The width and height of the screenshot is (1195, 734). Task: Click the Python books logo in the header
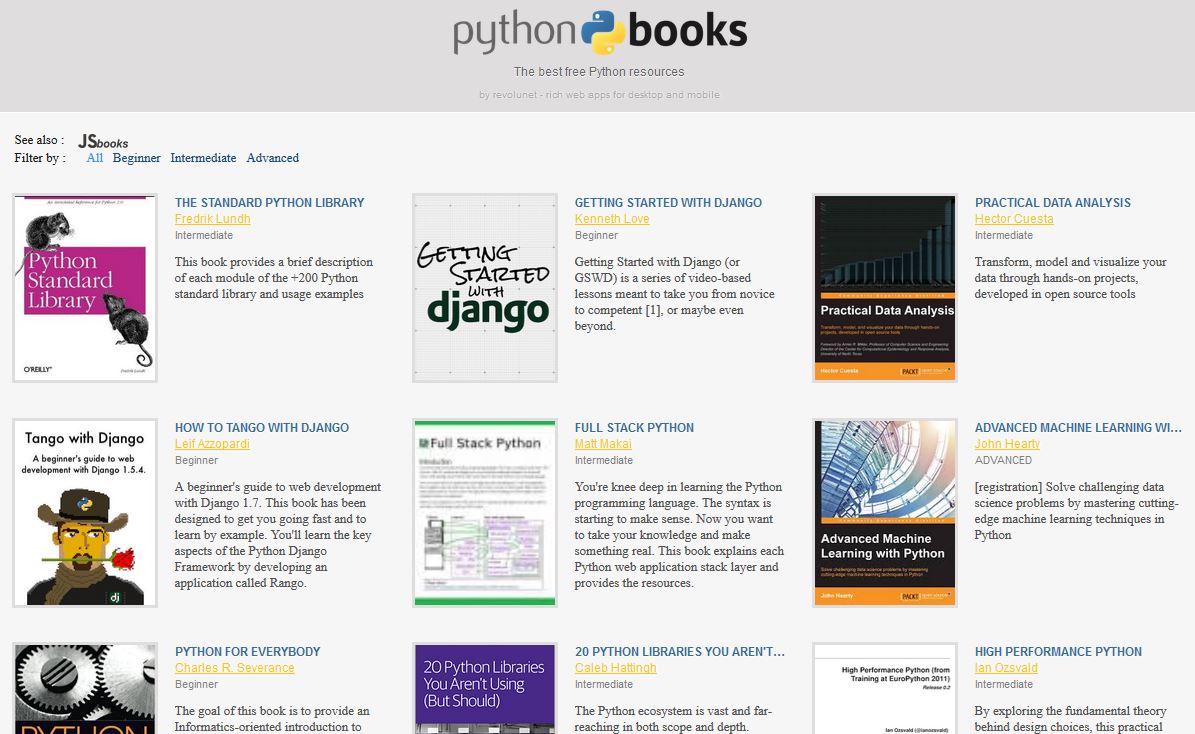pyautogui.click(x=600, y=32)
